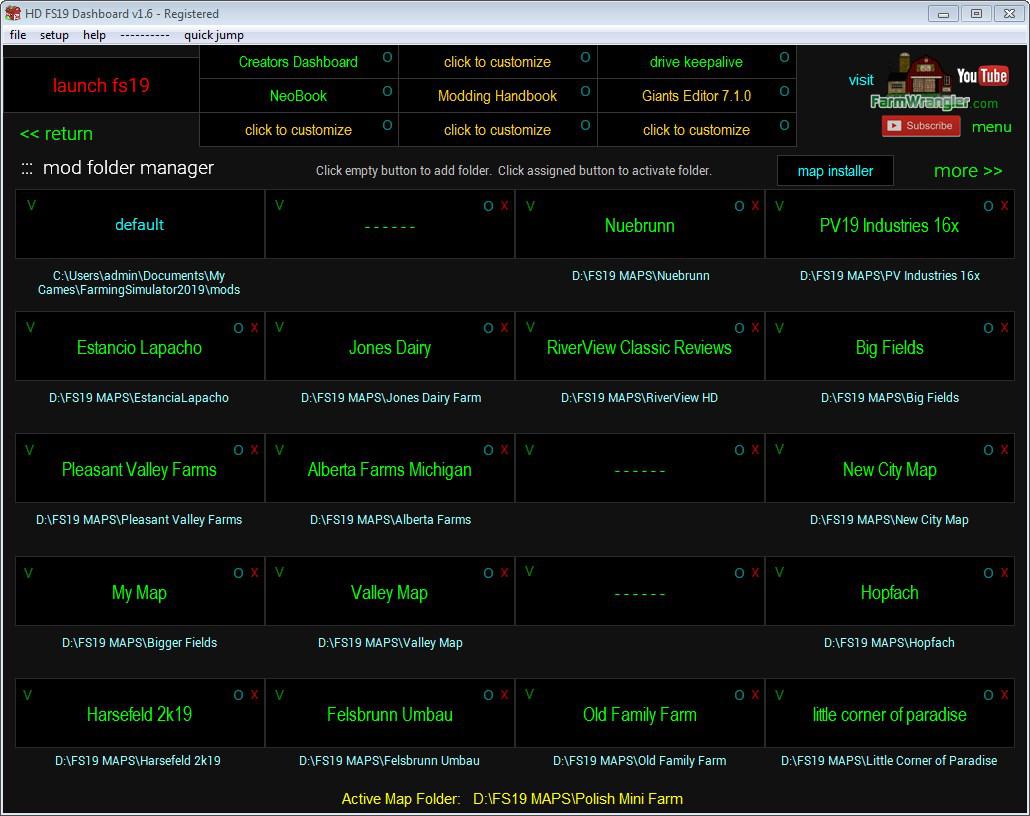Click the green V icon on Valley Map

[279, 572]
